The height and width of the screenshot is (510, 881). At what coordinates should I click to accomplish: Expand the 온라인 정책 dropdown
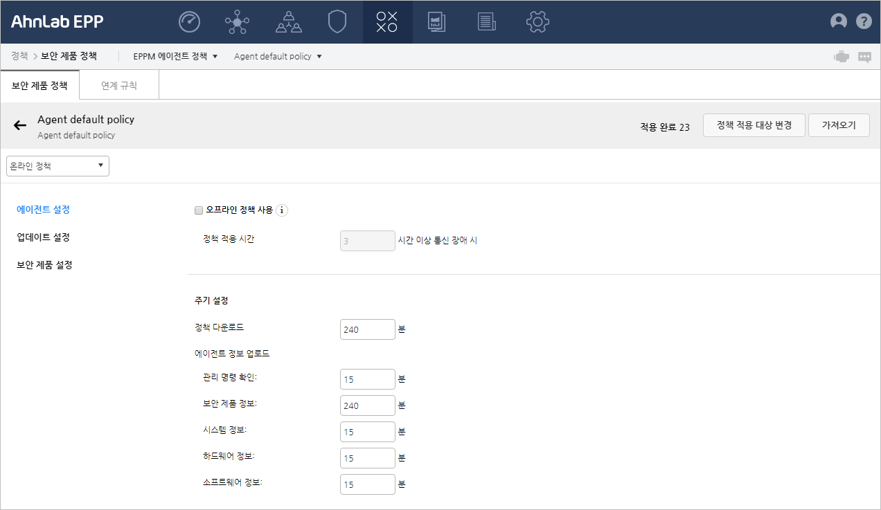57,166
